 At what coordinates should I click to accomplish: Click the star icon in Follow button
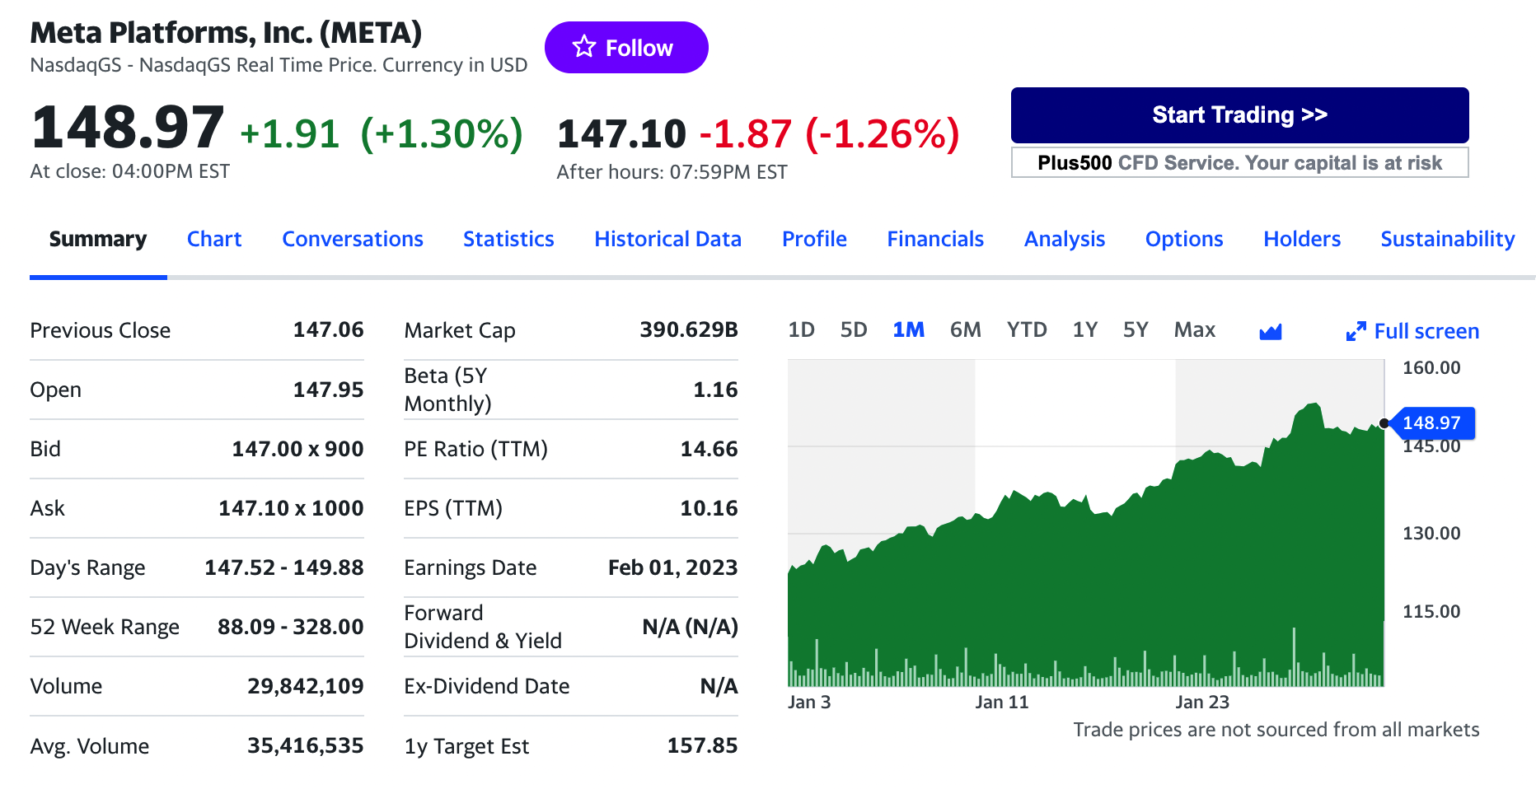(584, 47)
